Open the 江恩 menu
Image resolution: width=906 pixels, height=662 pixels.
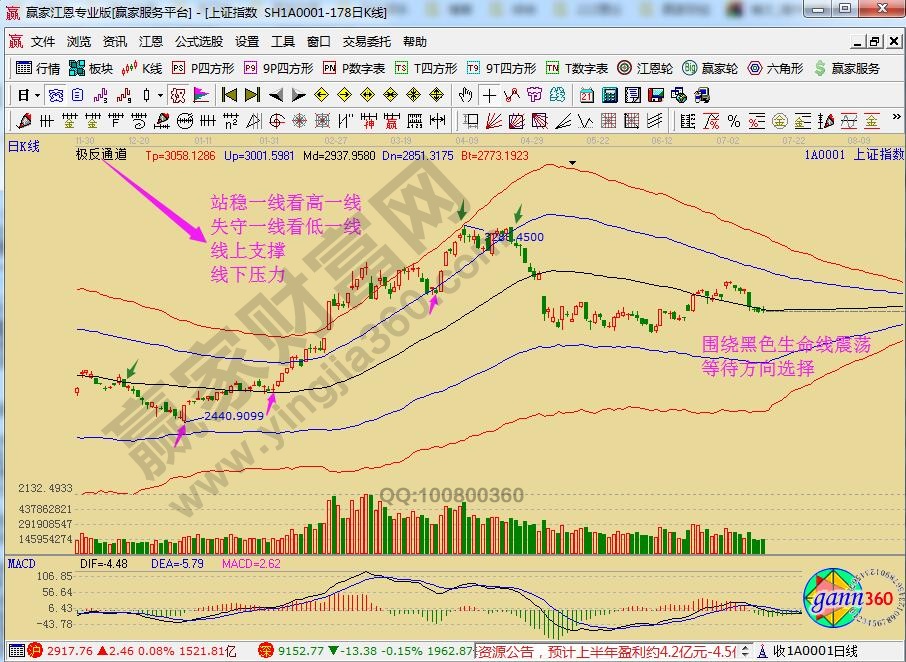click(150, 42)
